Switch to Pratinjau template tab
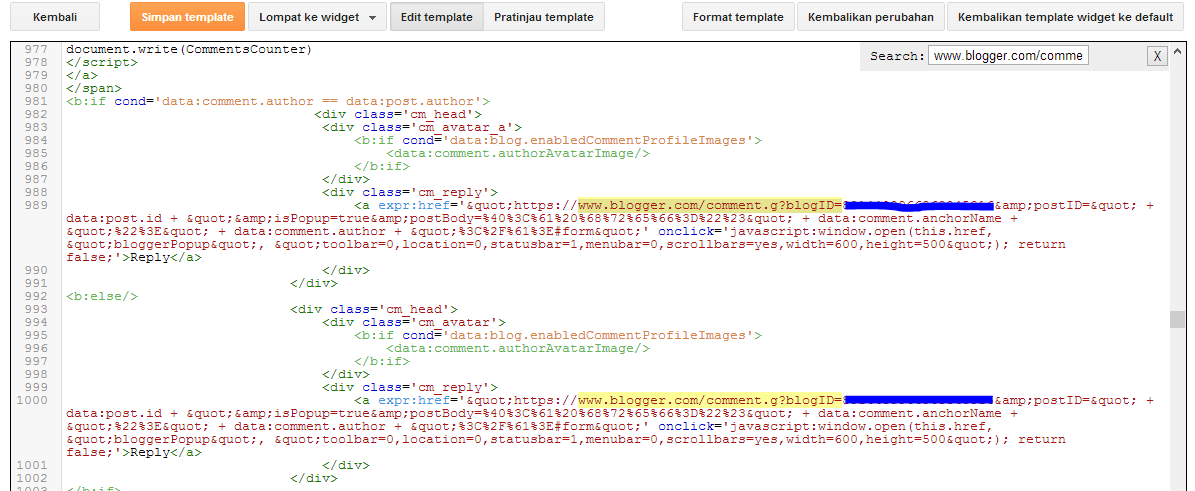Image resolution: width=1195 pixels, height=491 pixels. click(x=543, y=17)
